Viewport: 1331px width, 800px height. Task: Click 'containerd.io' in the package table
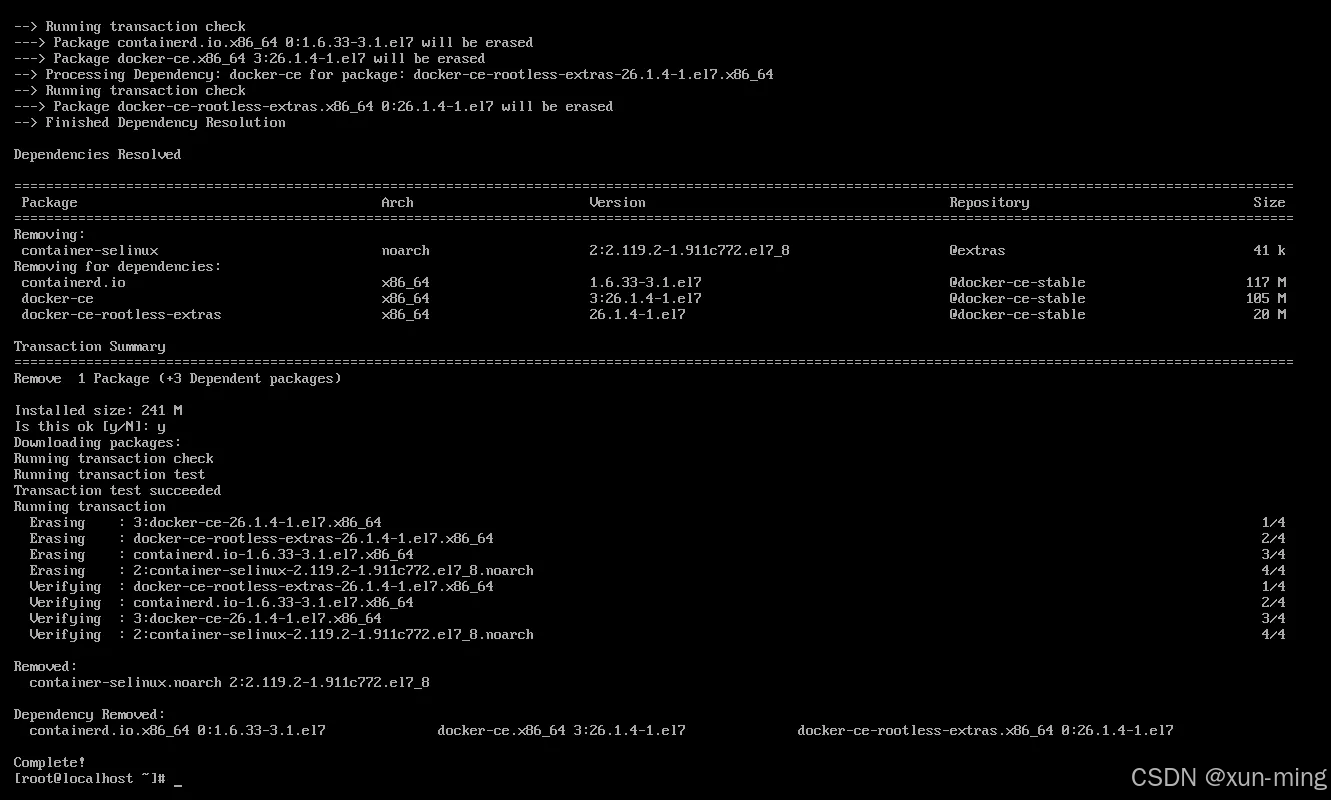(73, 282)
